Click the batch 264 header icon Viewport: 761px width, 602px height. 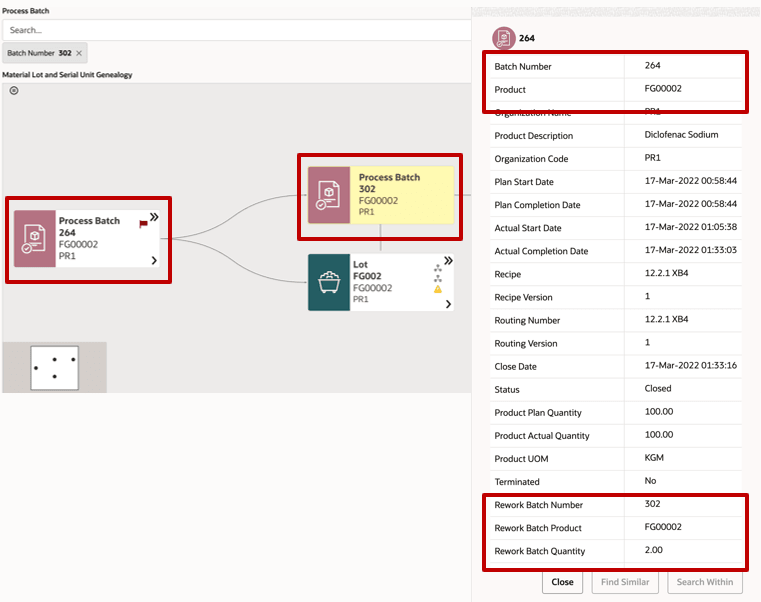(504, 38)
